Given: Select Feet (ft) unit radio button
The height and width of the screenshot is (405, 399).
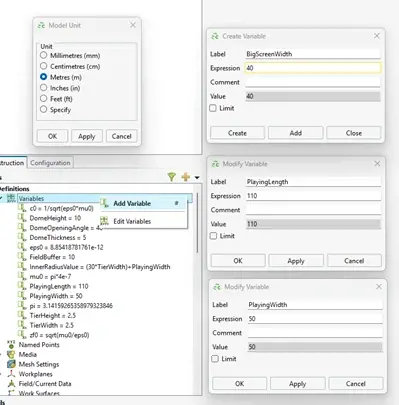Looking at the screenshot, I should 44,98.
